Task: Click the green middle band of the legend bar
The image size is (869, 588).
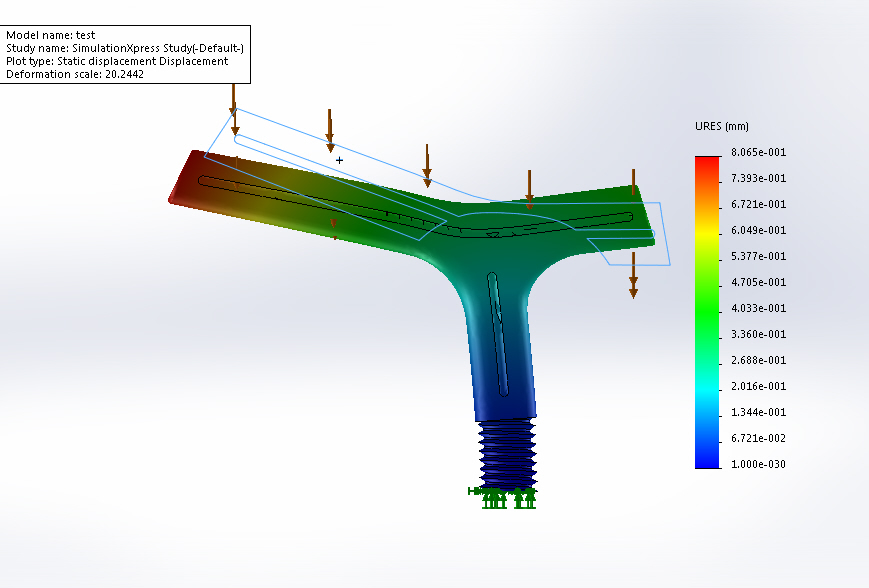Action: (x=707, y=300)
